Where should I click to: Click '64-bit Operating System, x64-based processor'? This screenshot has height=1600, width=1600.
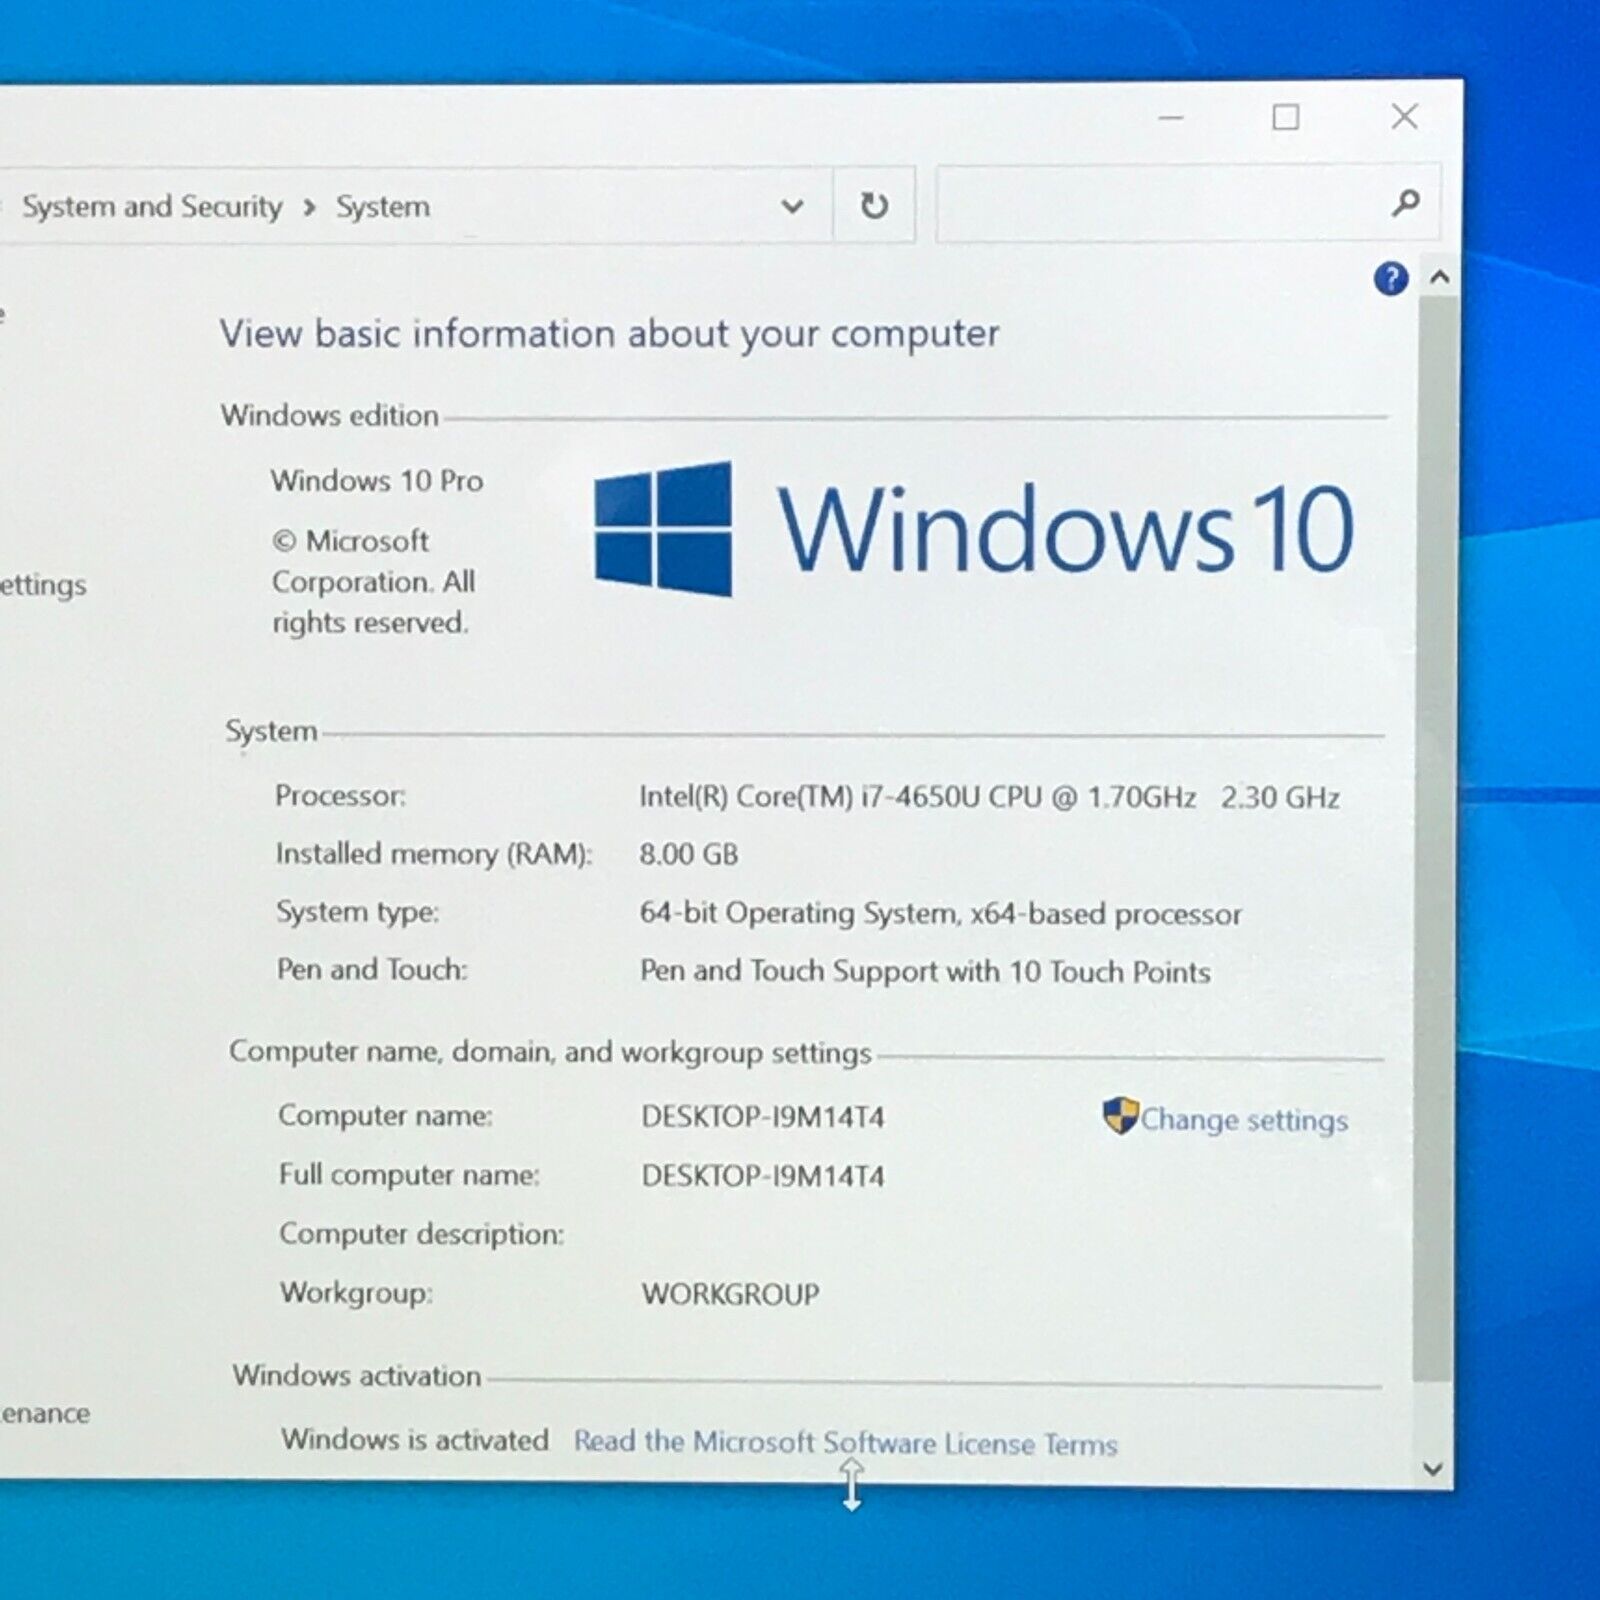click(941, 913)
